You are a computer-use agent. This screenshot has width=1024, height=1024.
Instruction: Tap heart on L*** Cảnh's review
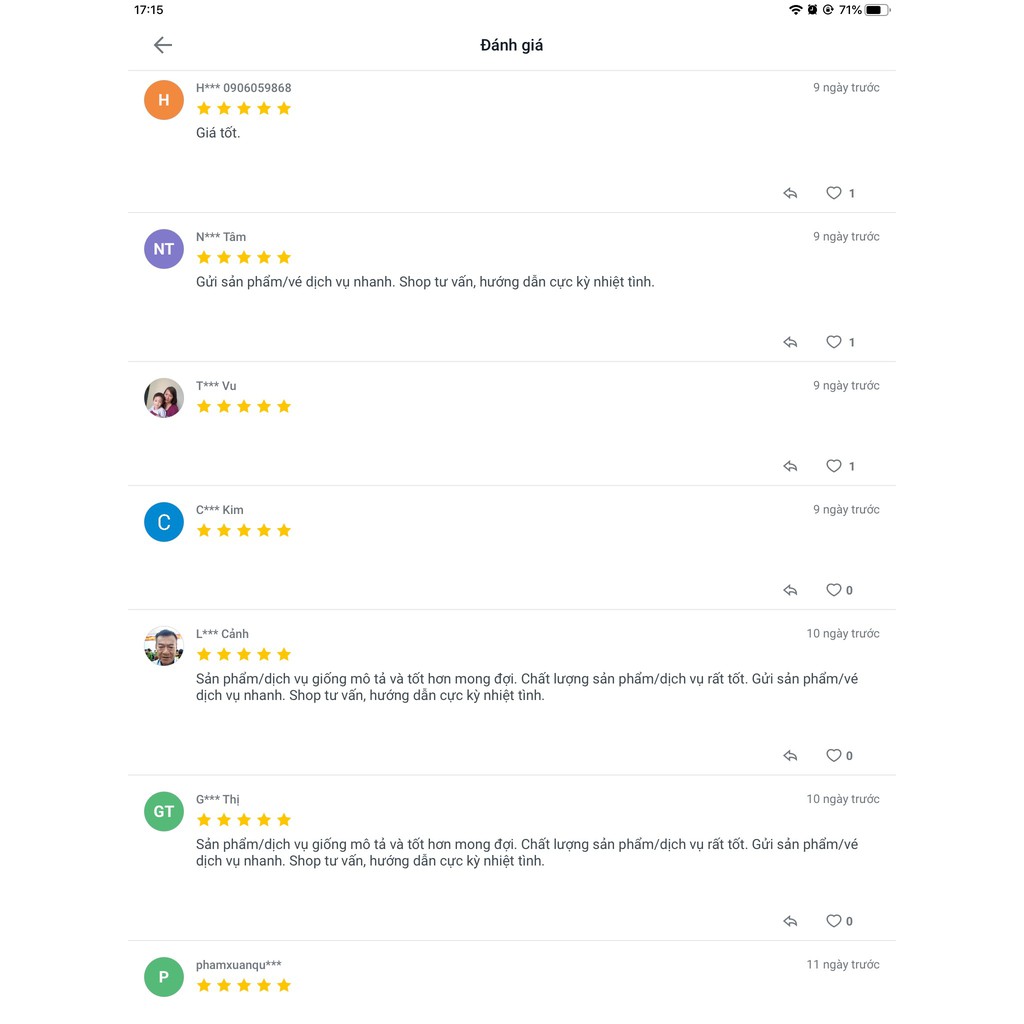(x=834, y=756)
